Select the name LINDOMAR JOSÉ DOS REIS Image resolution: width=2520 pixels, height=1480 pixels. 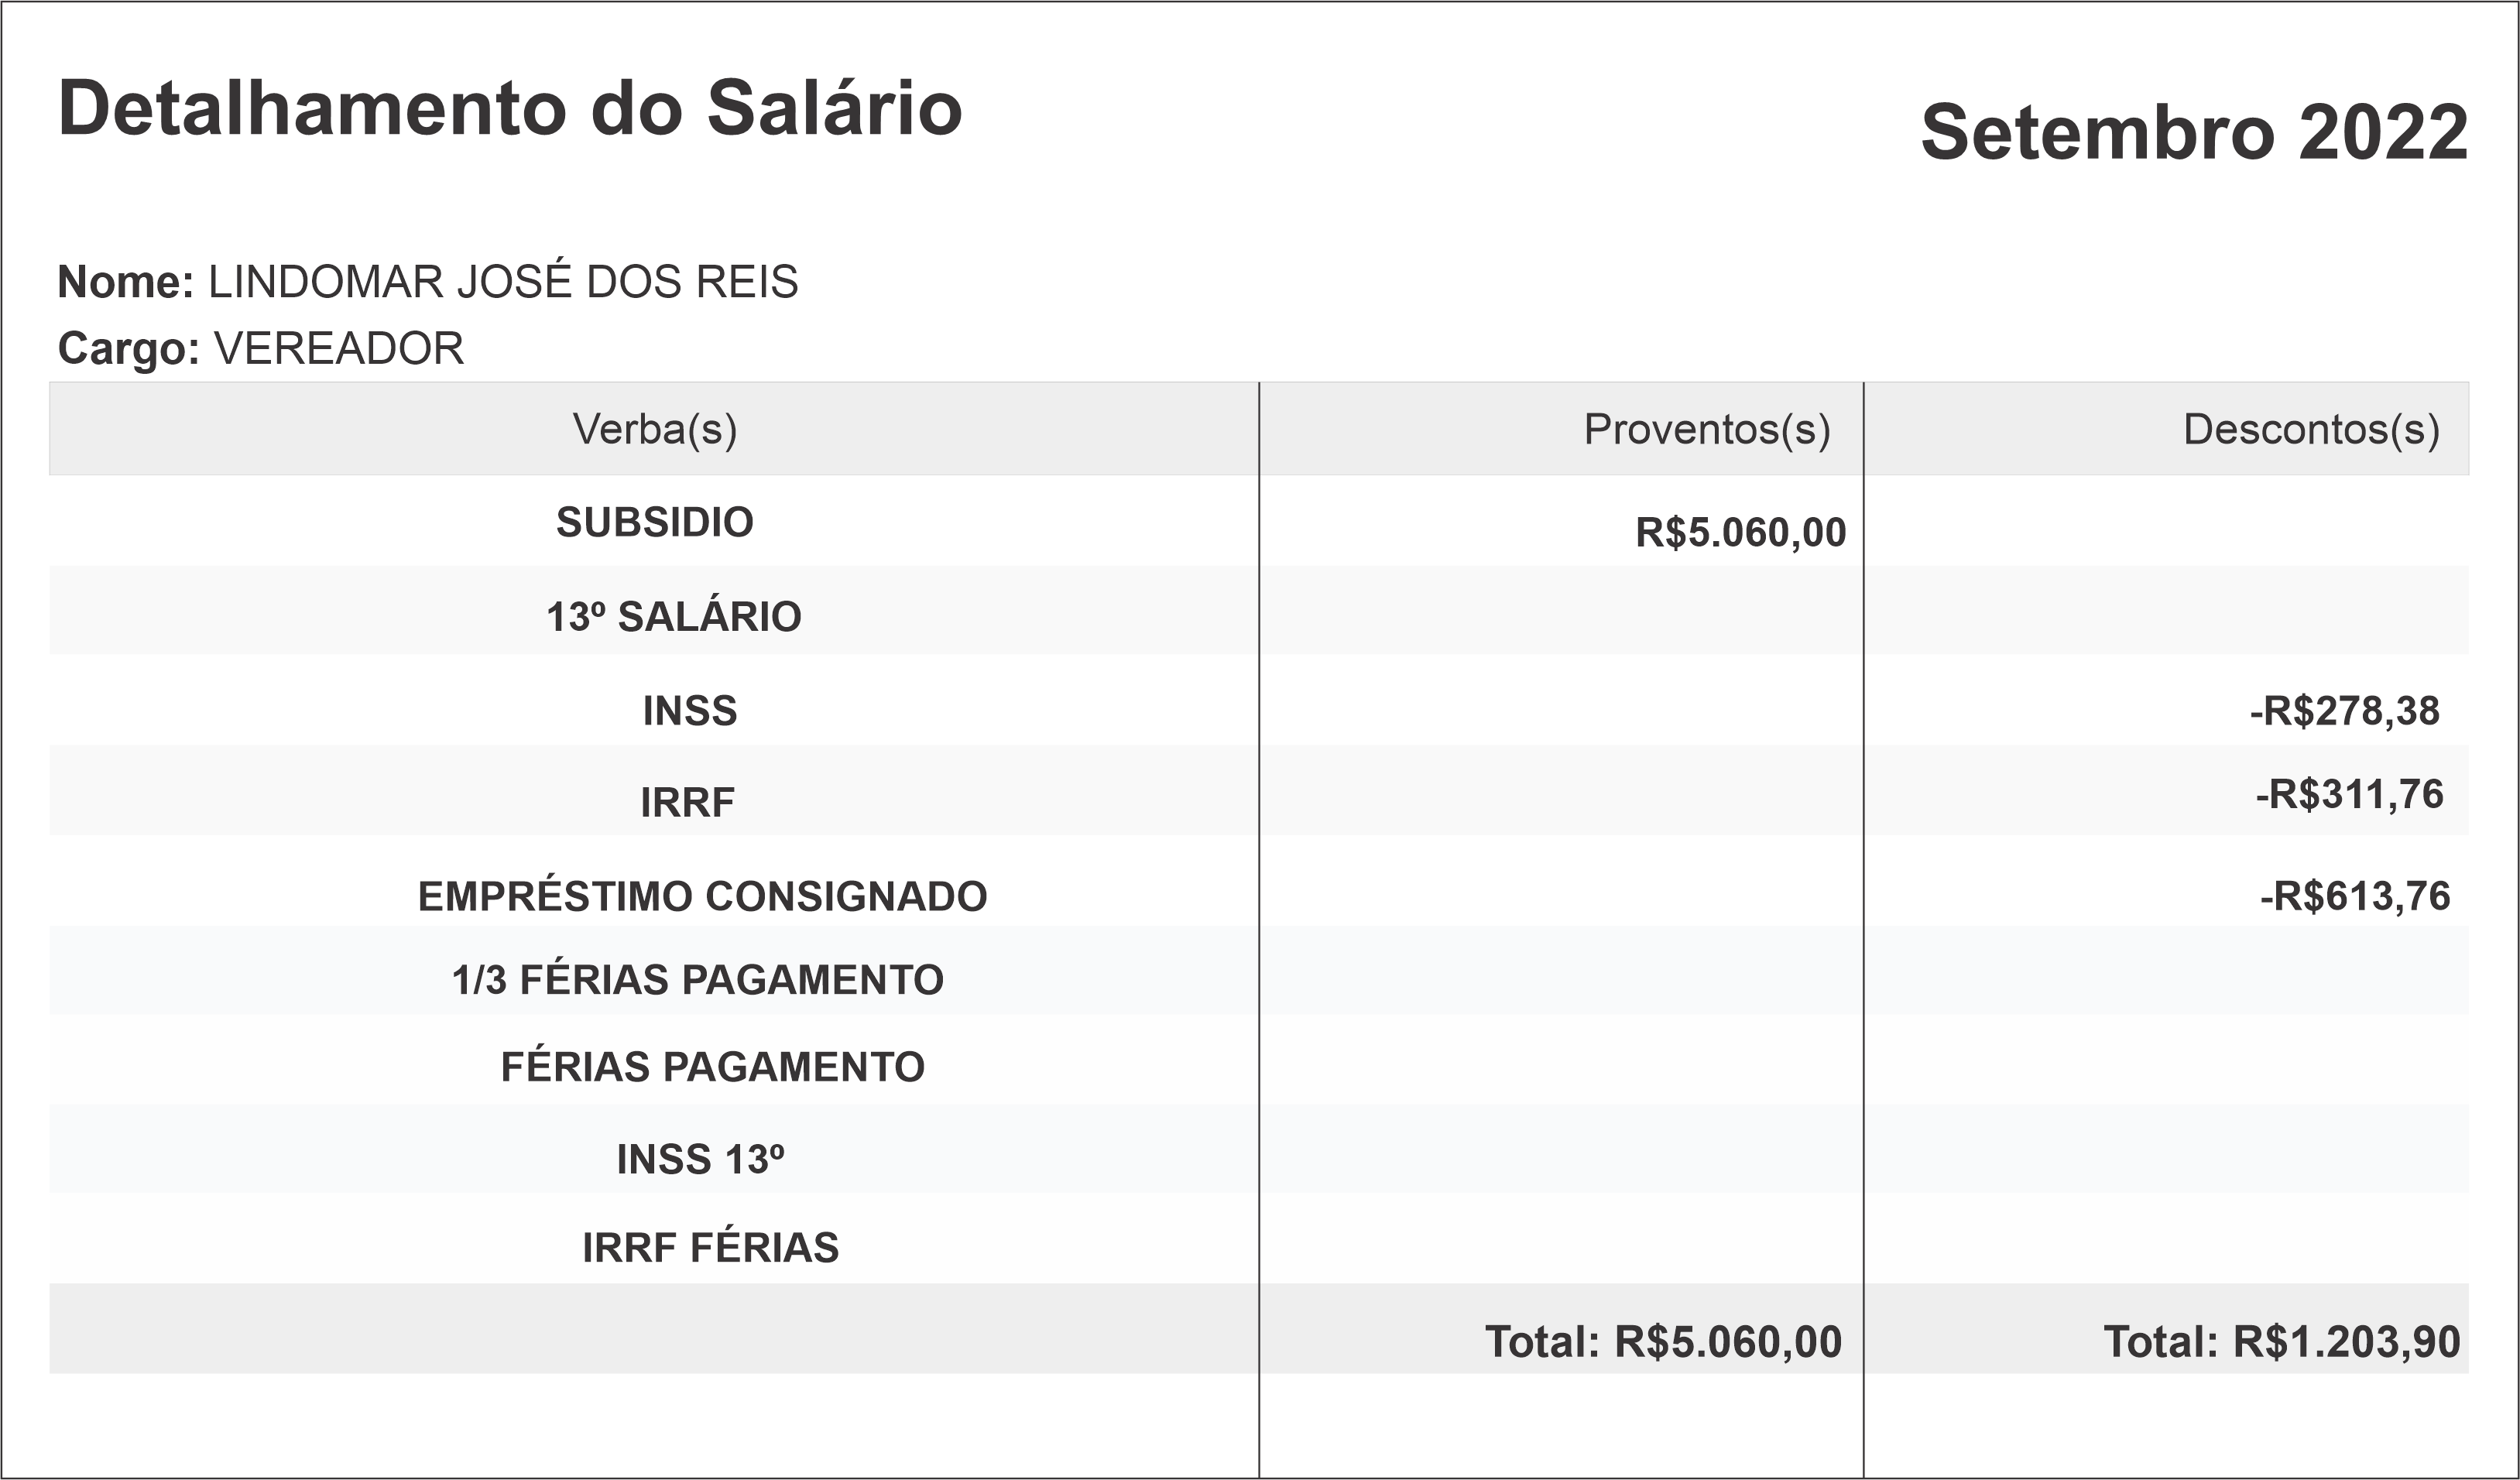point(503,282)
